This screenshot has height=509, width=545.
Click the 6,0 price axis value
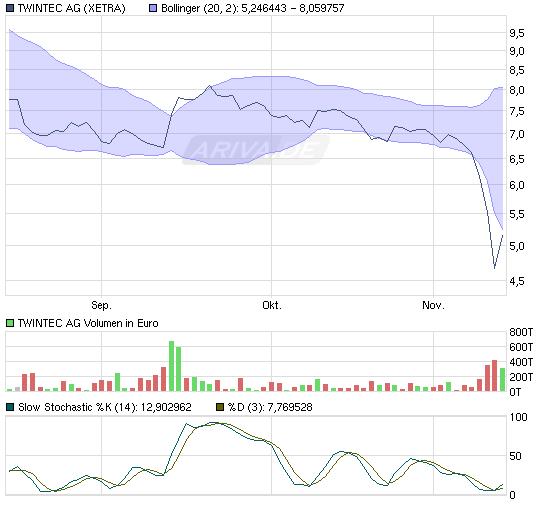pos(517,185)
